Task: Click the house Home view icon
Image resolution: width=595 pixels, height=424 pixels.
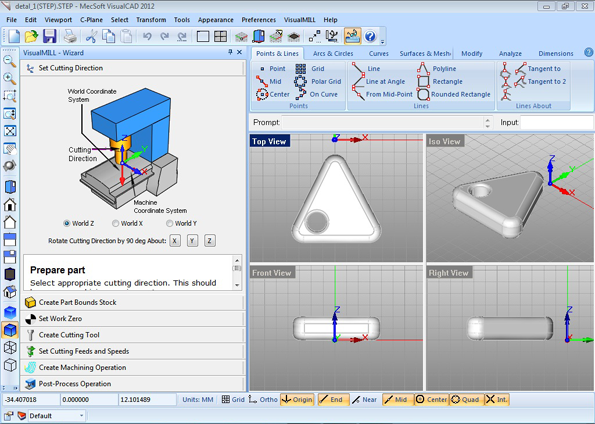Action: (9, 205)
